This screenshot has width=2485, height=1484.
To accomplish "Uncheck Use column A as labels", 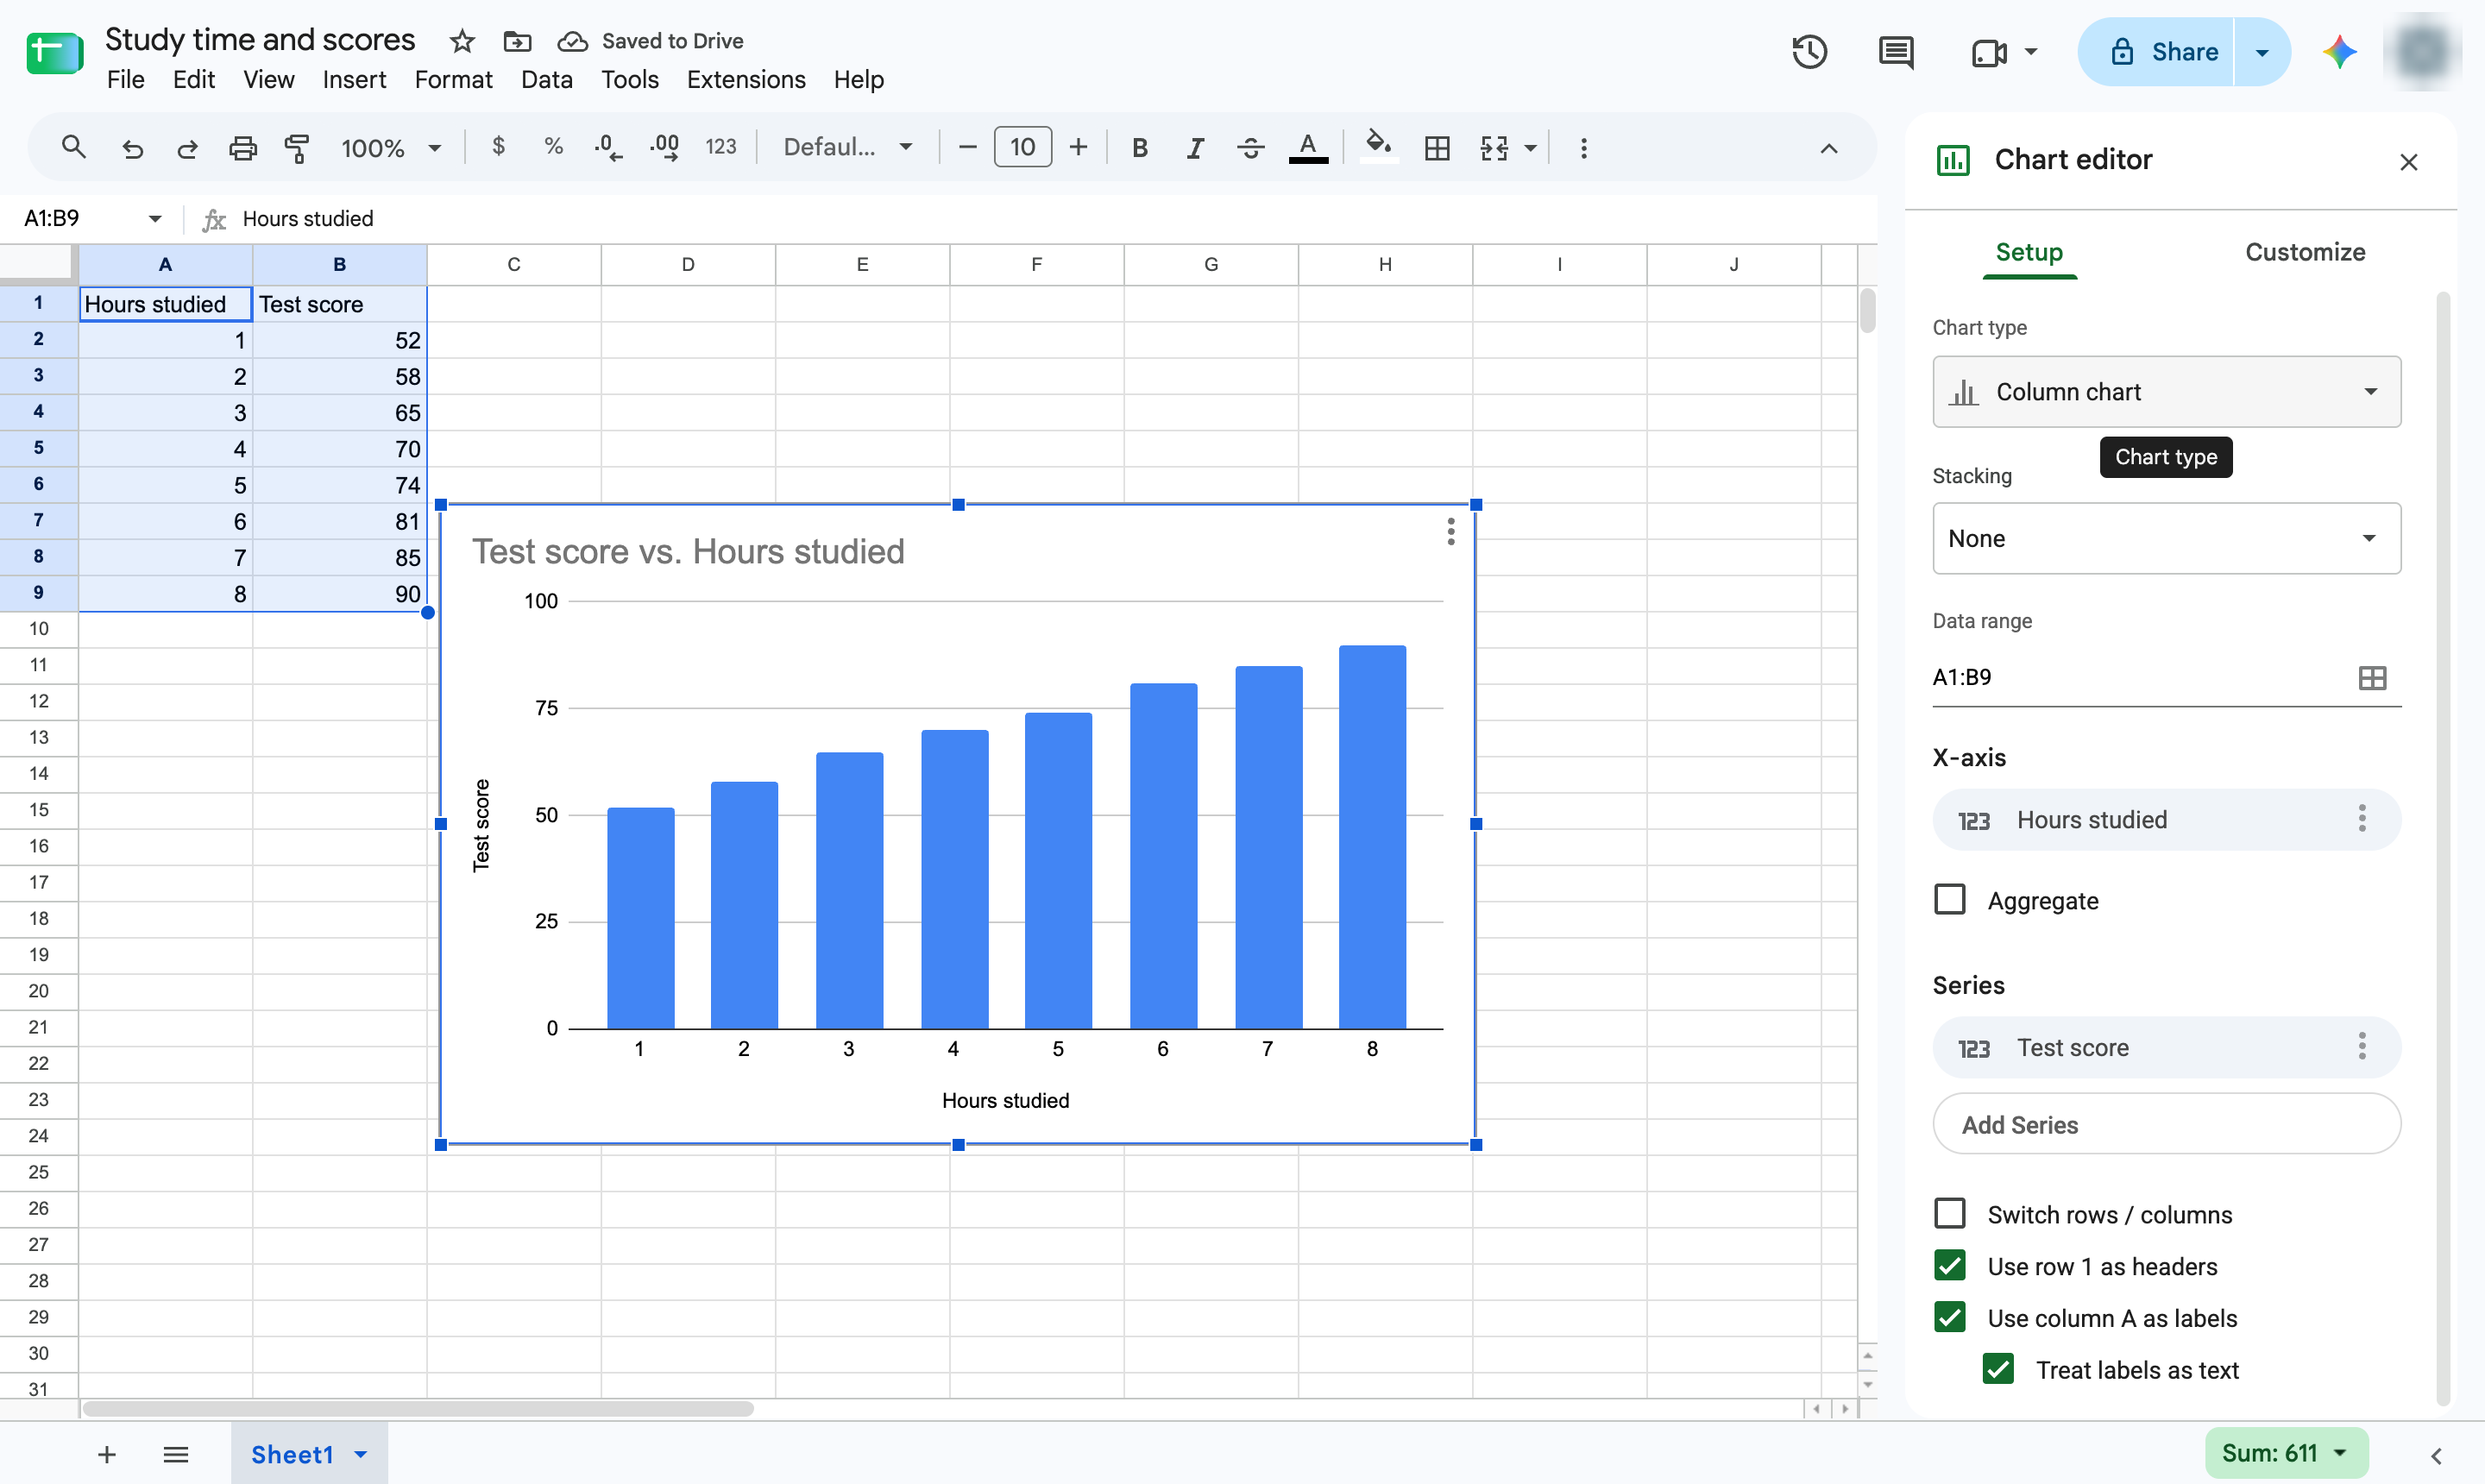I will click(1950, 1317).
